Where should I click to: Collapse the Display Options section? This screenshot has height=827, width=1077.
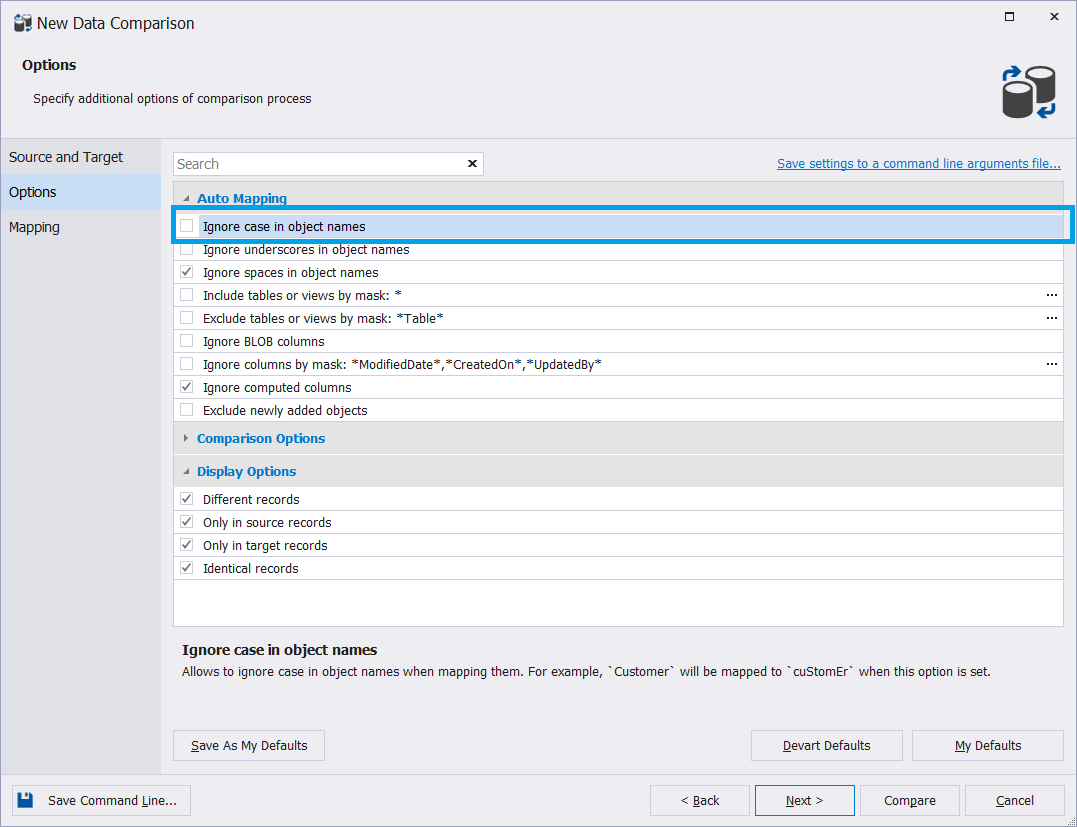pos(186,472)
